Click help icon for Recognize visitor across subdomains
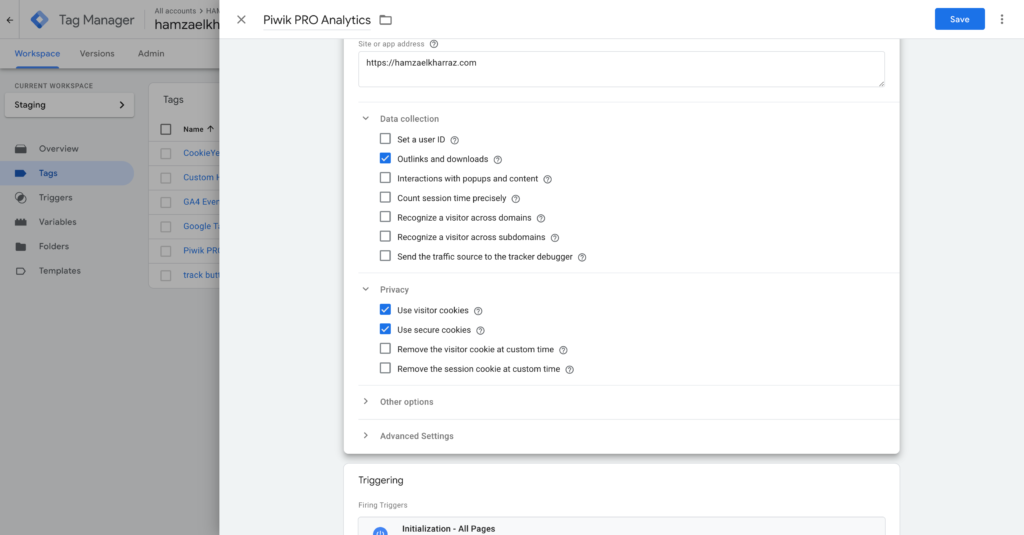This screenshot has width=1024, height=535. click(x=555, y=238)
